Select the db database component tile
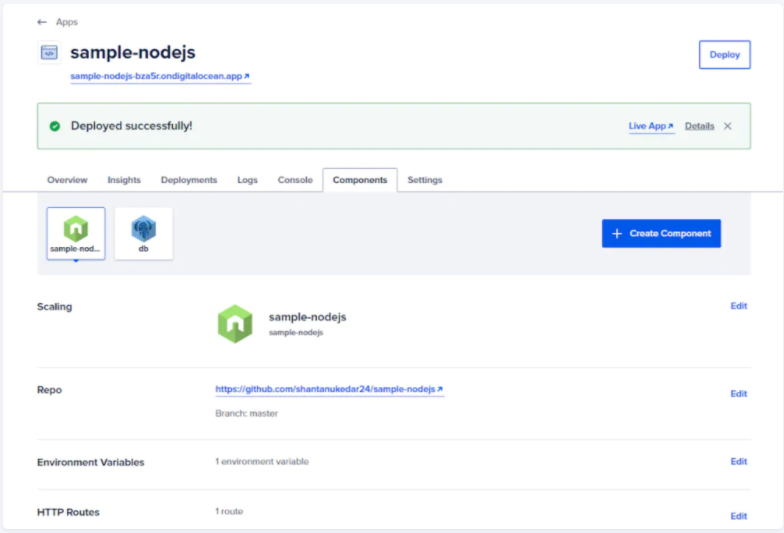The image size is (784, 533). coord(143,233)
